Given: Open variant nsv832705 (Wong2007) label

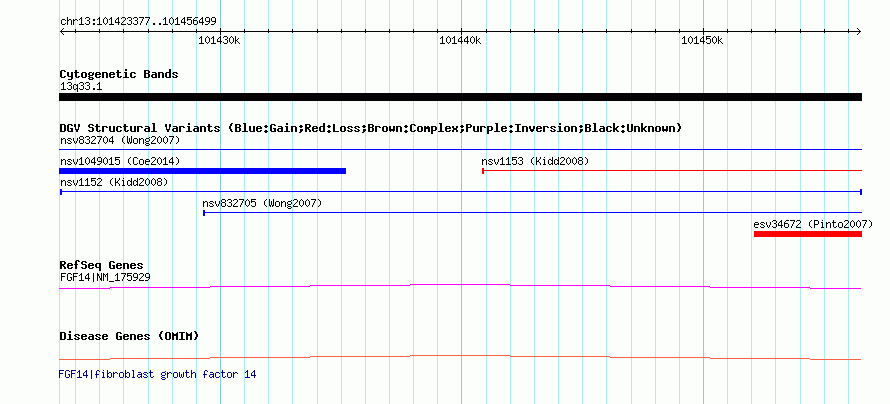Looking at the screenshot, I should (x=262, y=203).
